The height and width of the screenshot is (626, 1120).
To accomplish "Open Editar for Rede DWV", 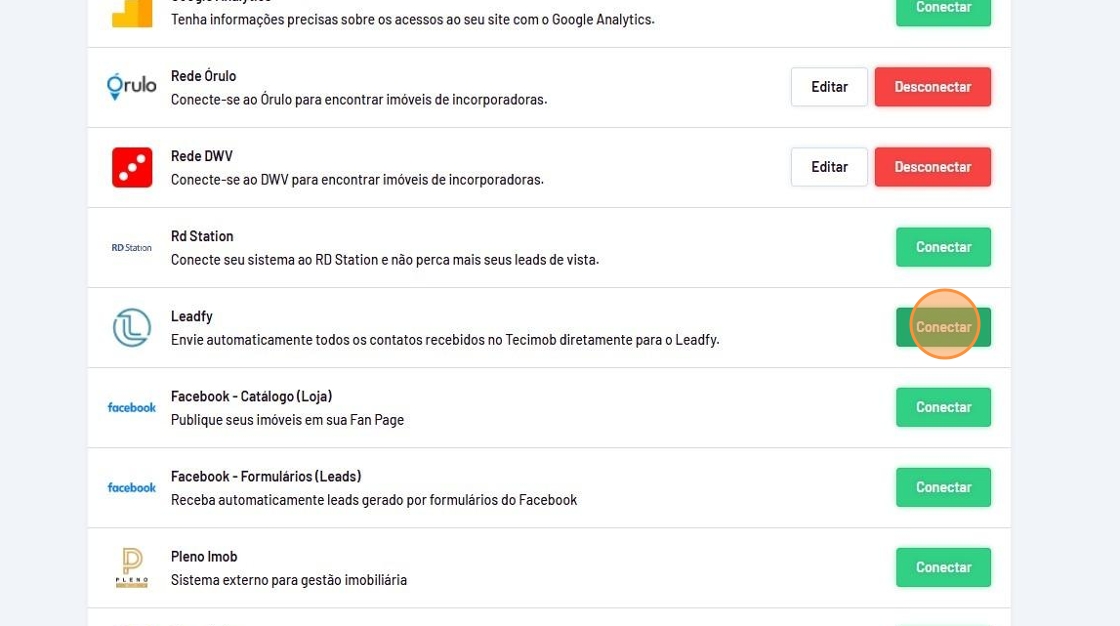I will (829, 167).
